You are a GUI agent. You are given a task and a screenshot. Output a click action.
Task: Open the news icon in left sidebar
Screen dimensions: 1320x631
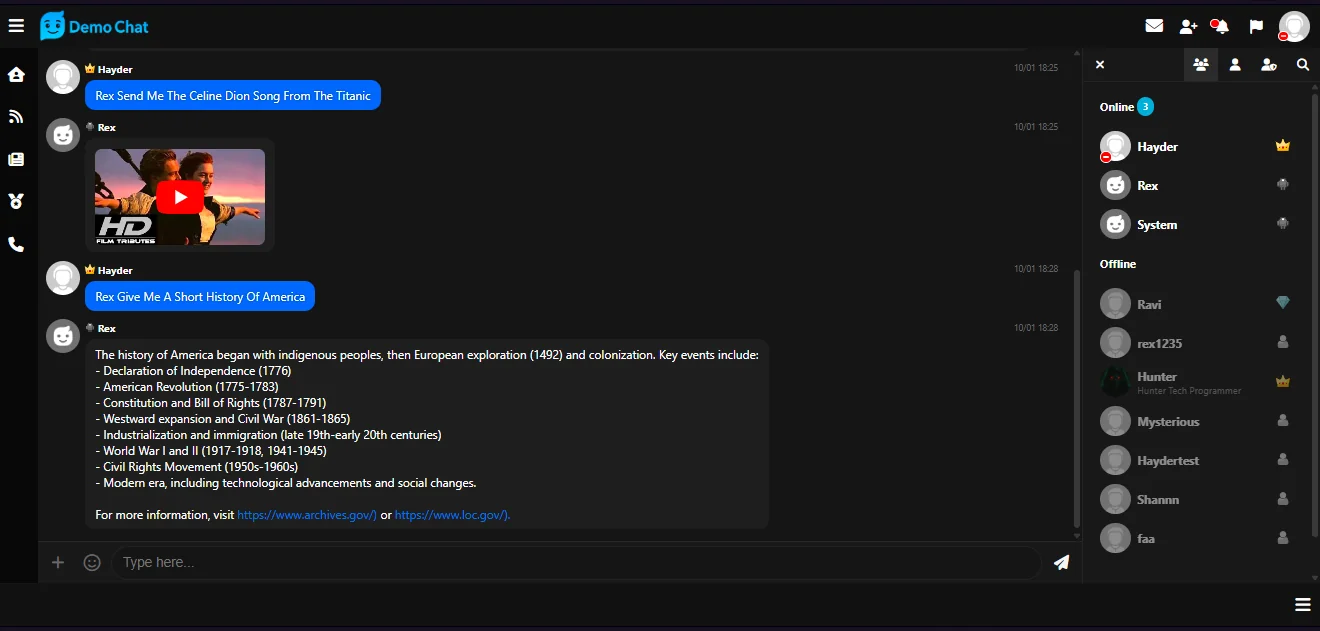point(16,159)
